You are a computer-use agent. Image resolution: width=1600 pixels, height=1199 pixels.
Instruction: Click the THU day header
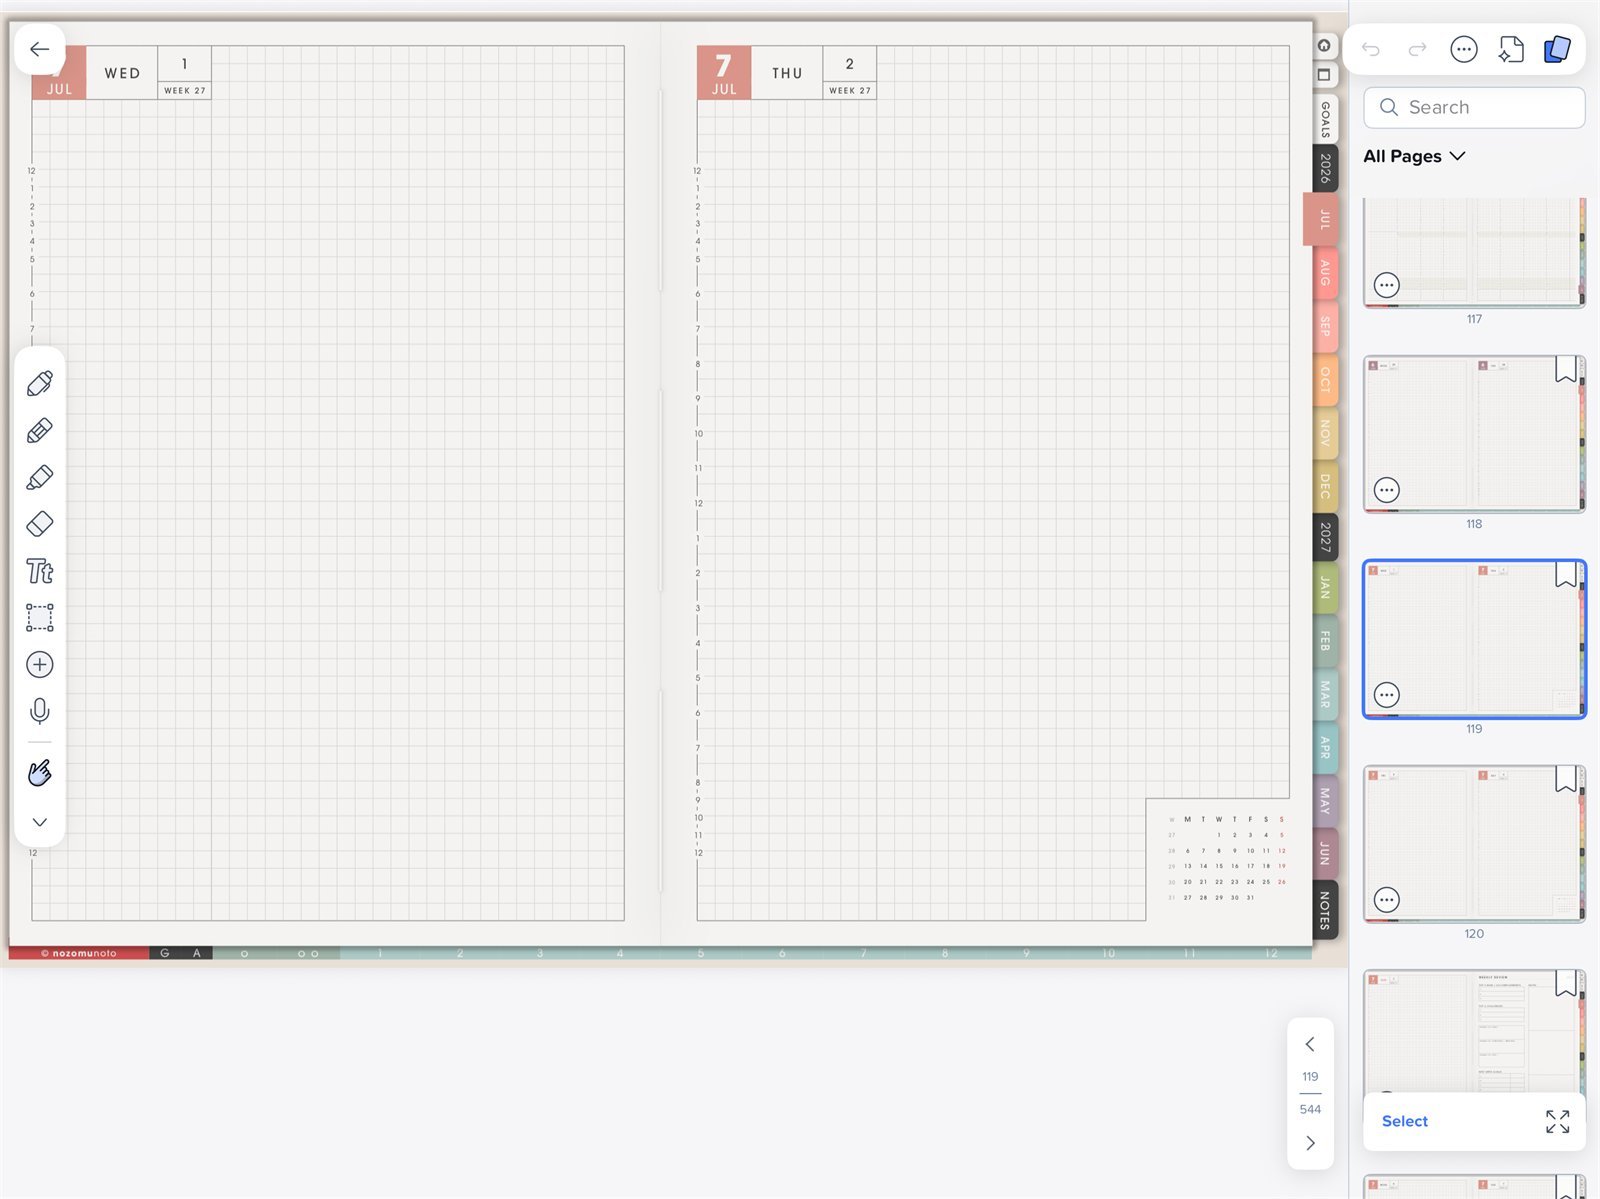tap(787, 73)
